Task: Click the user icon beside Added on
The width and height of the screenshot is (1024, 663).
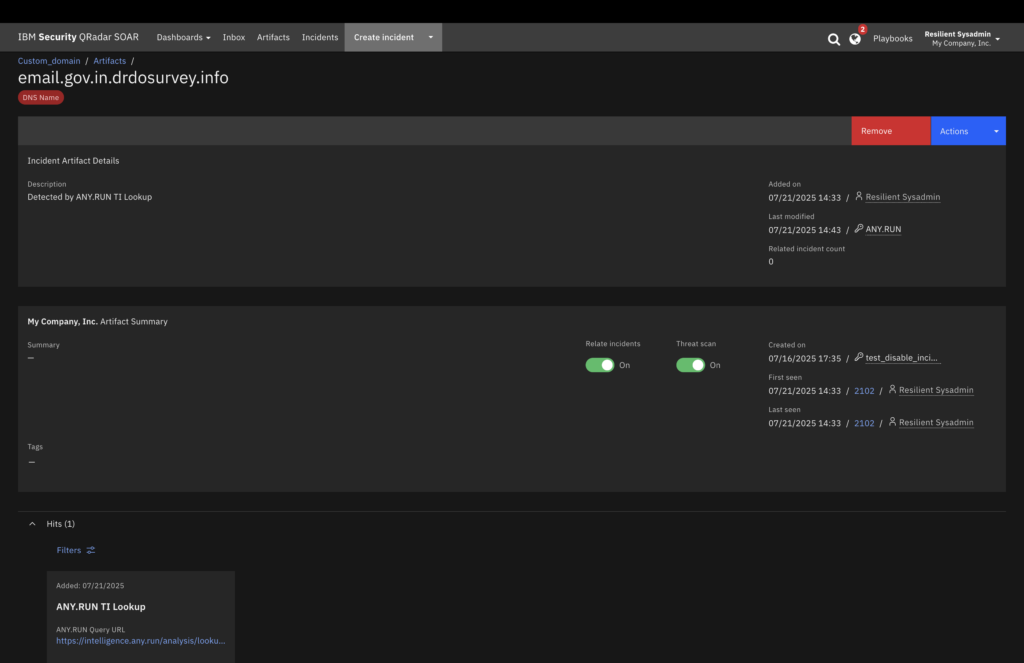Action: point(858,197)
